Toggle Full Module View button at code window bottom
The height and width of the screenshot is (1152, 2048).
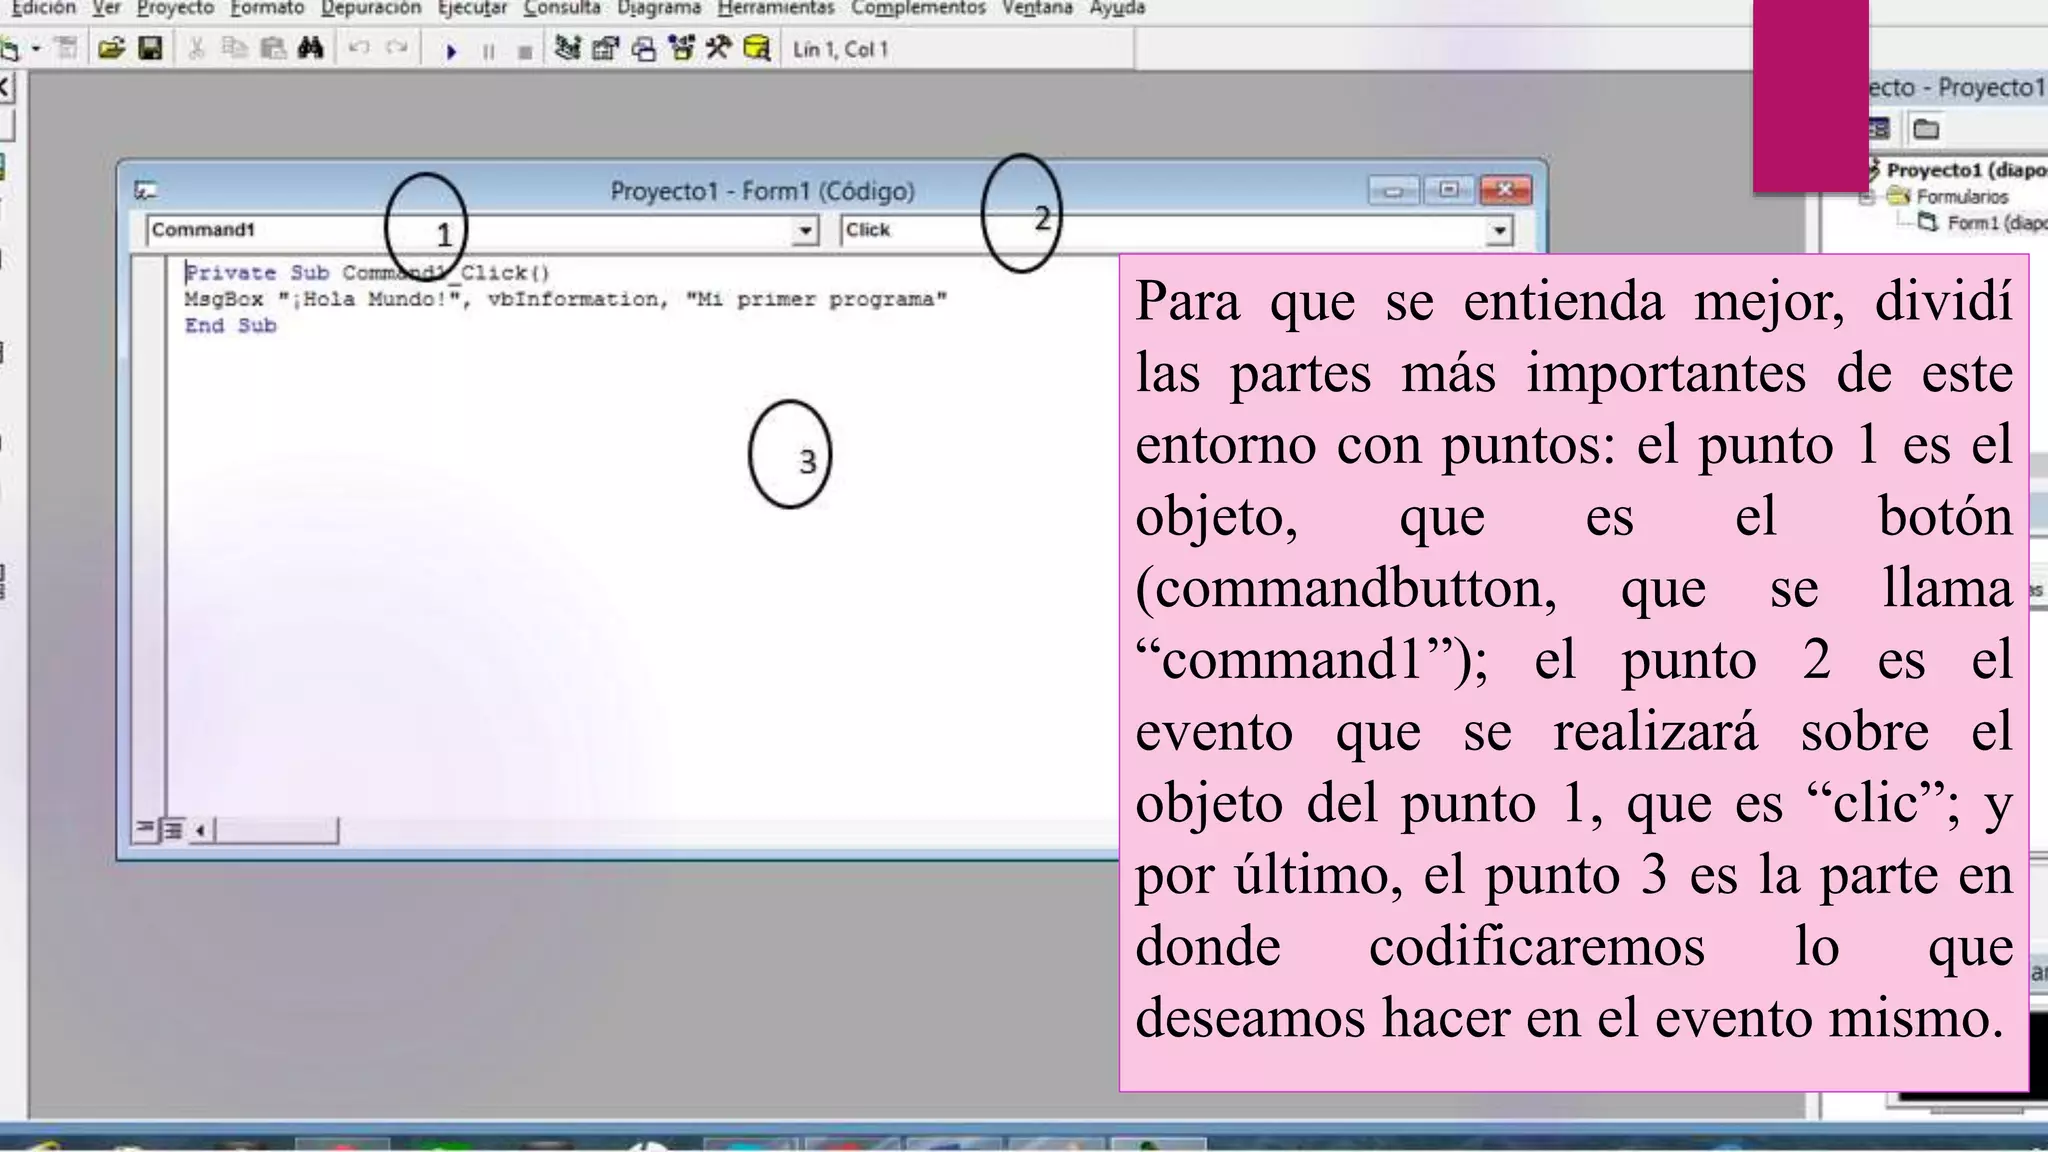point(172,829)
